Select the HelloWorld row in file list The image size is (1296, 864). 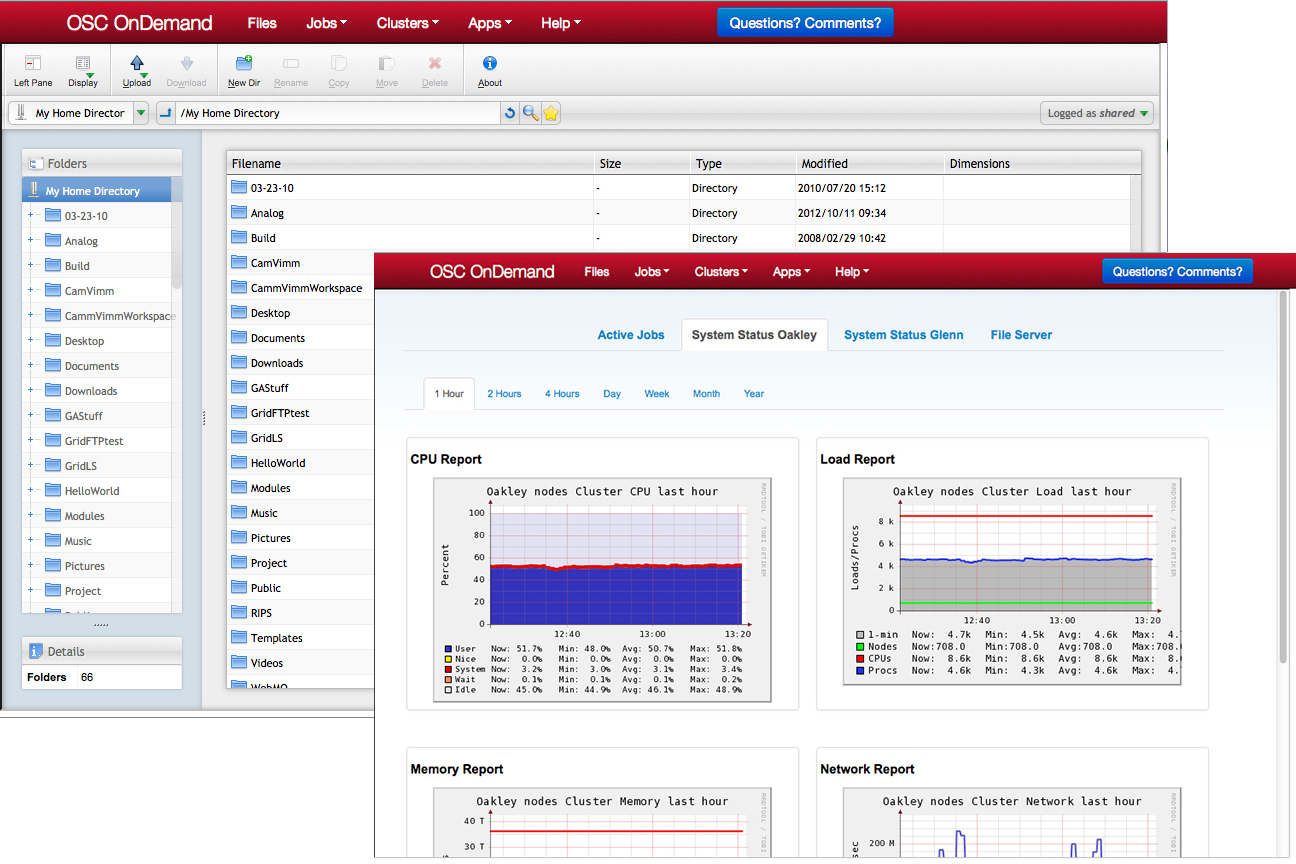click(301, 463)
